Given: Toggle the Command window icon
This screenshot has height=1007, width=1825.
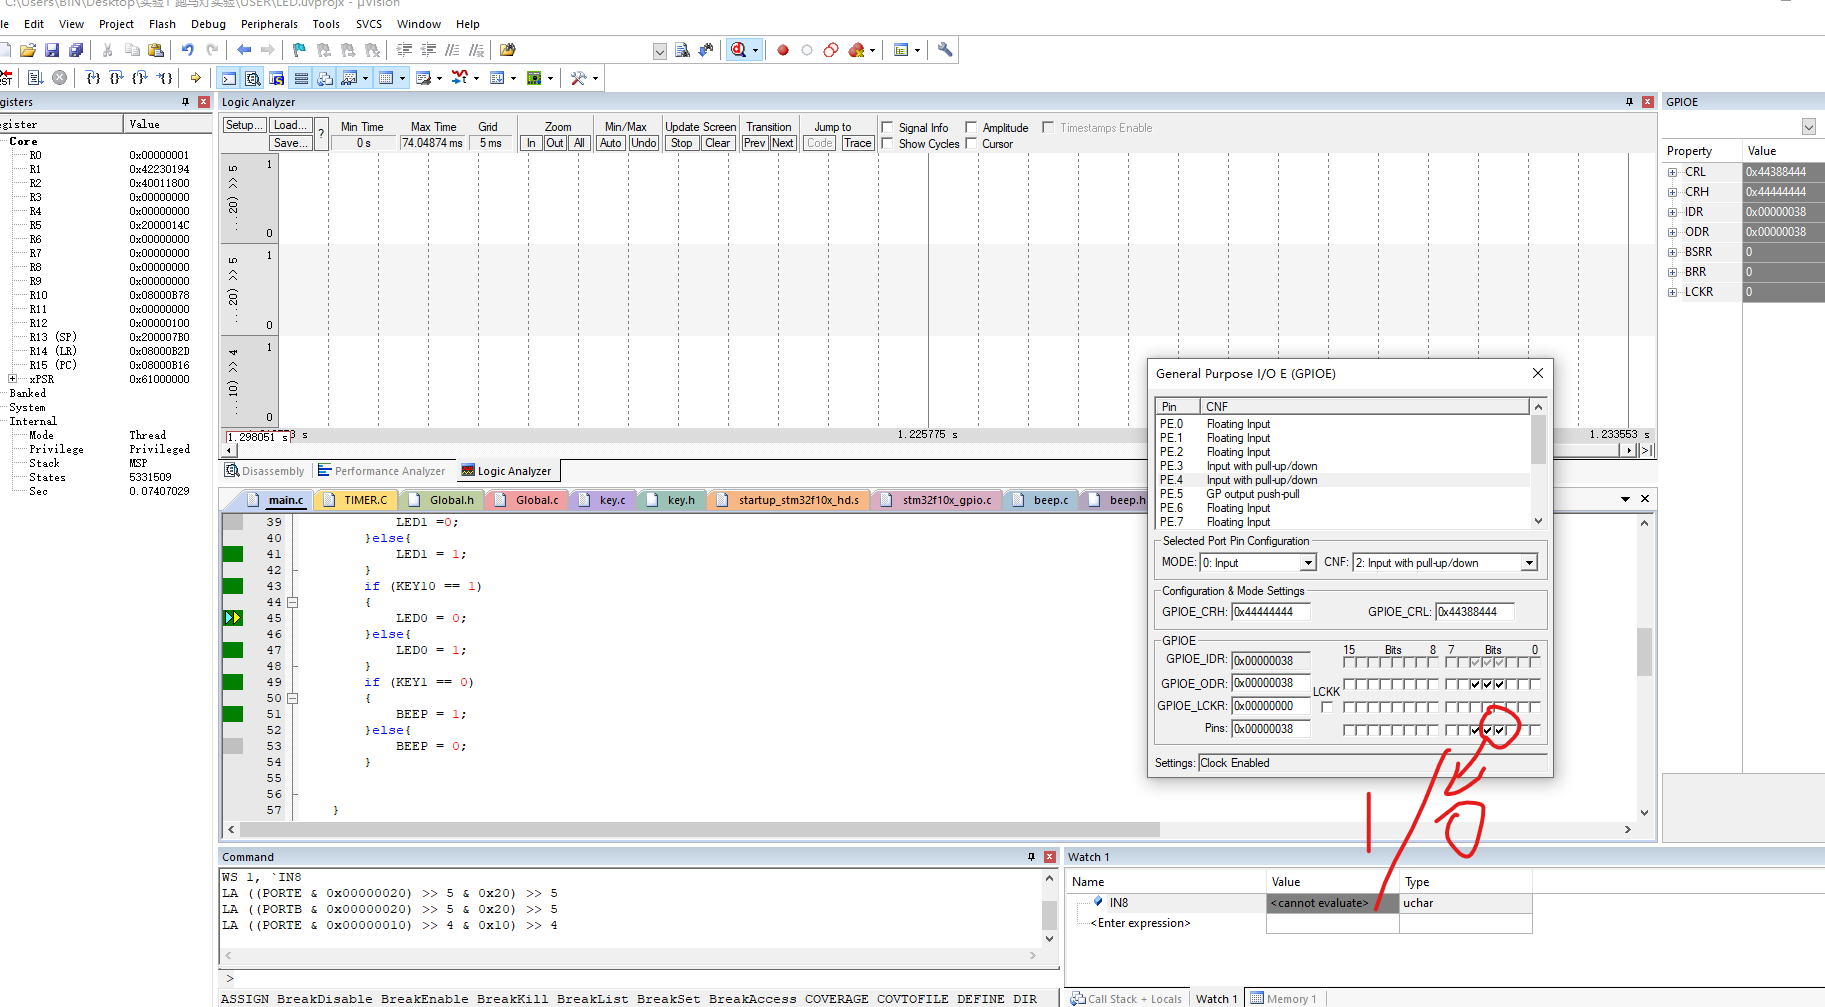Looking at the screenshot, I should click(x=229, y=78).
